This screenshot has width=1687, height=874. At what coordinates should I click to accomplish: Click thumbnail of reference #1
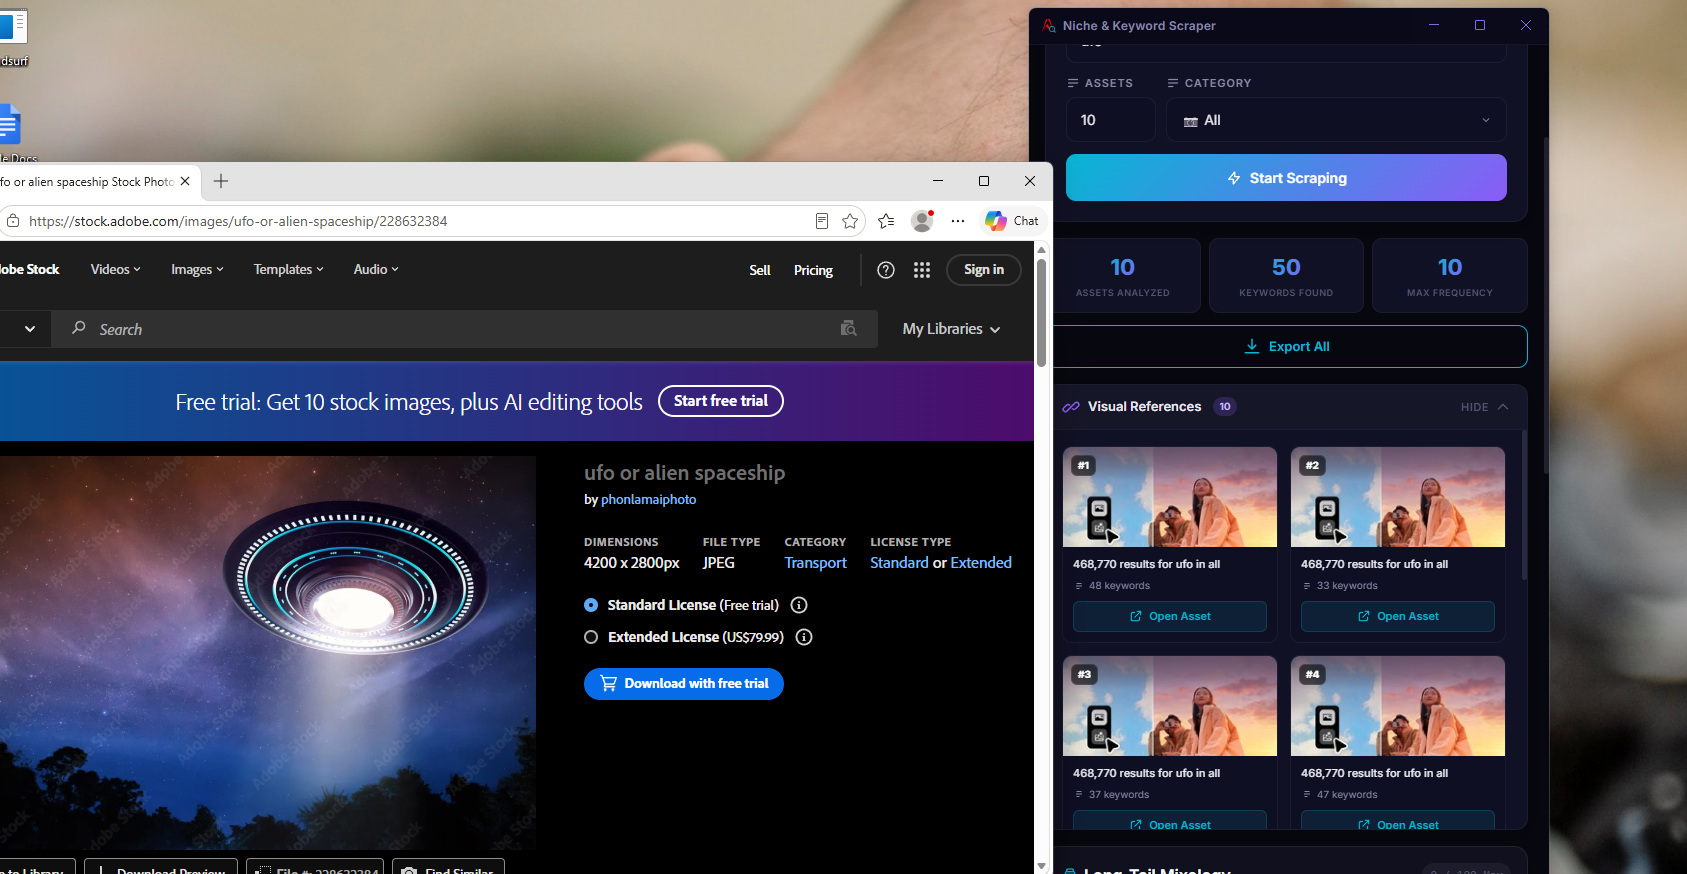coord(1170,497)
